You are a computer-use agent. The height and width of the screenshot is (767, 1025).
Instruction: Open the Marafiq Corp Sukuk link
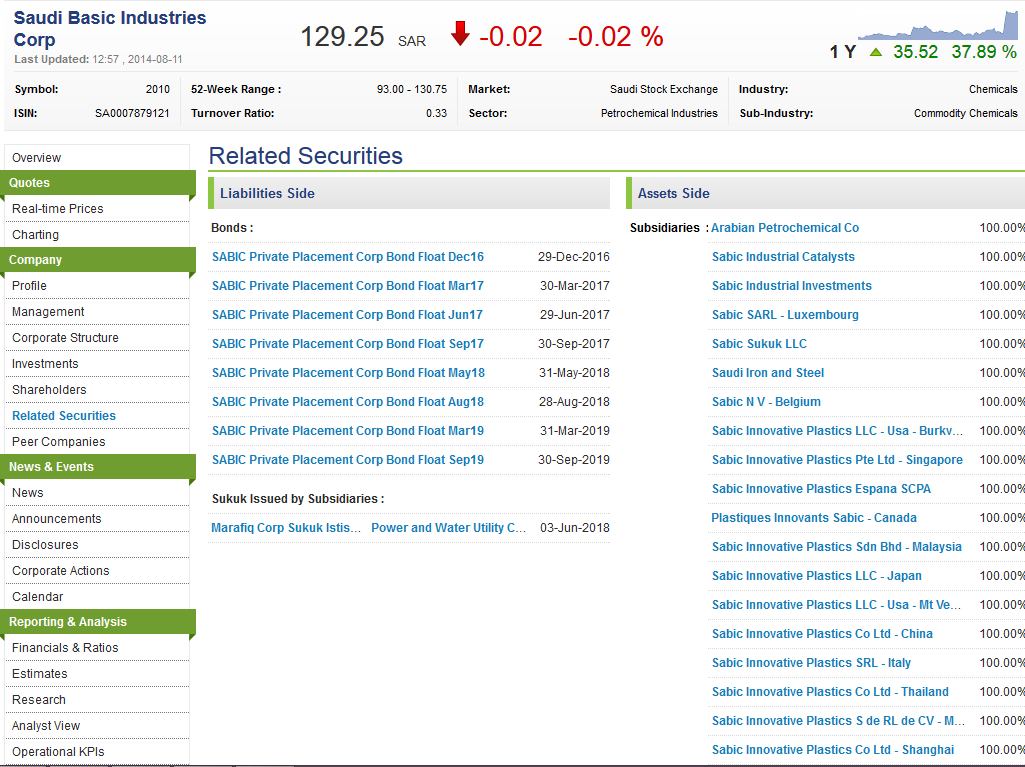pos(286,528)
